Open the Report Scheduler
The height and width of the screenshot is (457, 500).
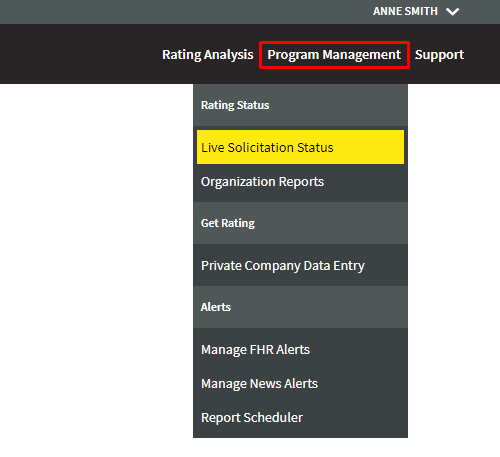[300, 418]
